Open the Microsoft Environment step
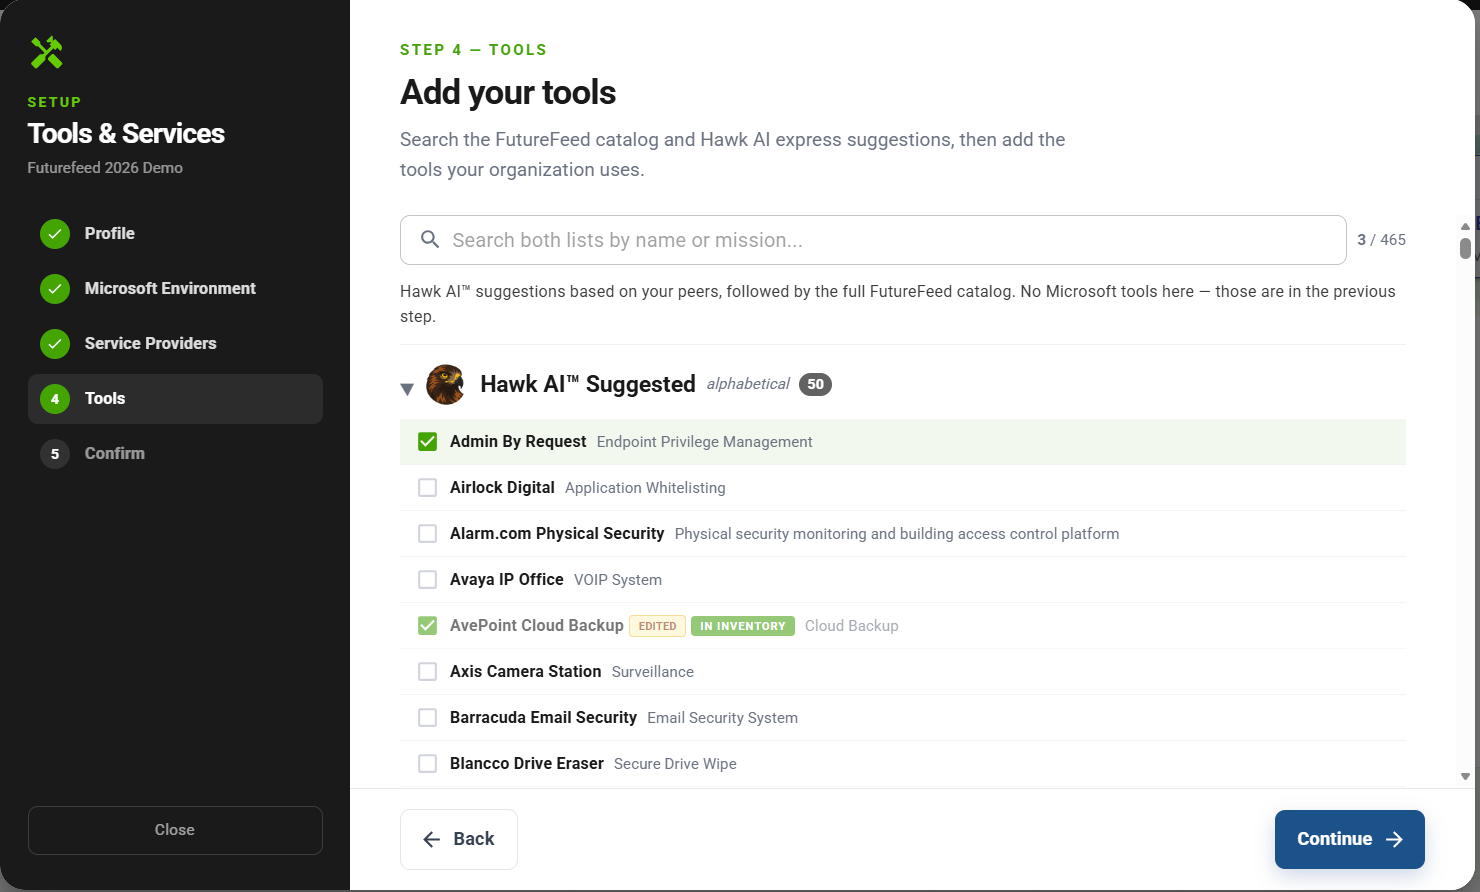 click(x=175, y=288)
